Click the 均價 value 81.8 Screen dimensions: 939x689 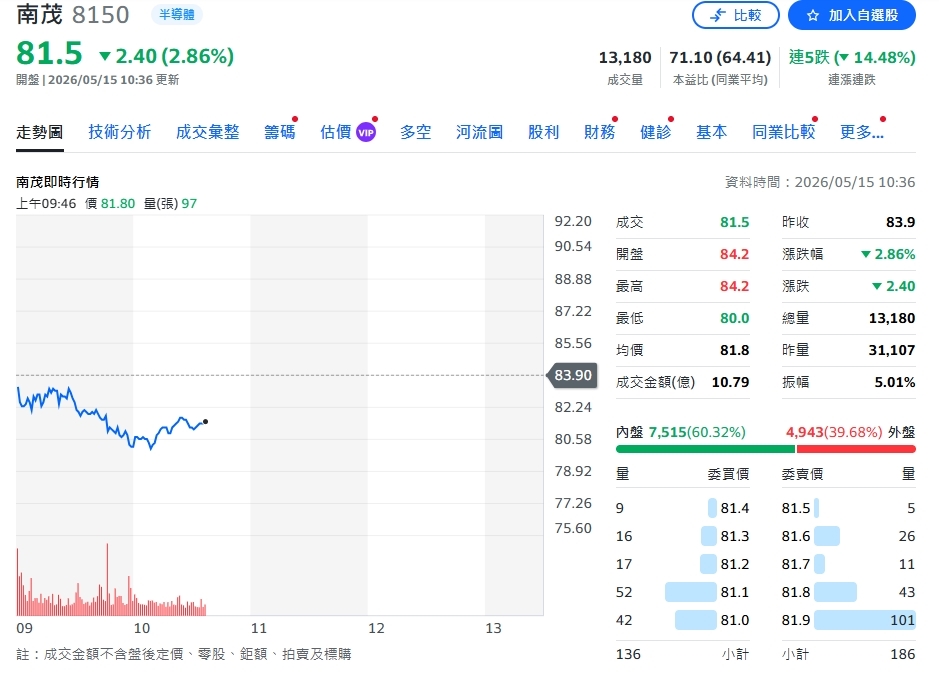[x=734, y=350]
